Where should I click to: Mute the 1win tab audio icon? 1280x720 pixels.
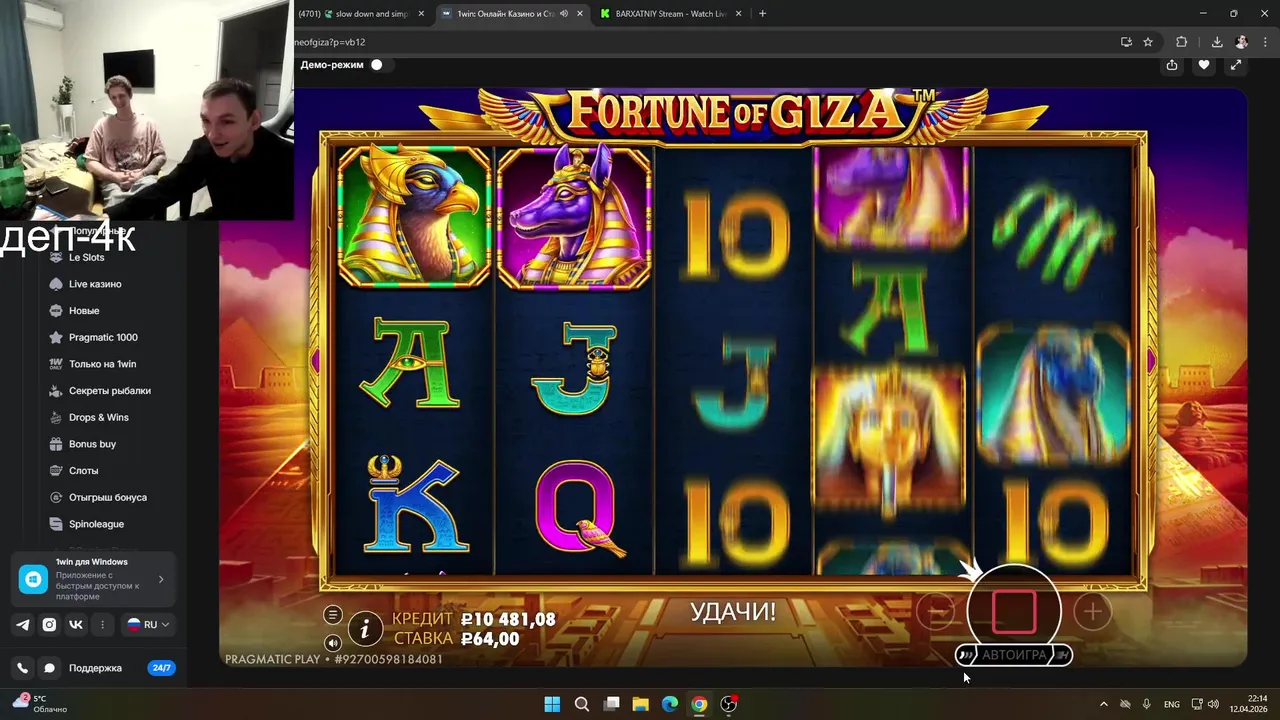click(564, 14)
